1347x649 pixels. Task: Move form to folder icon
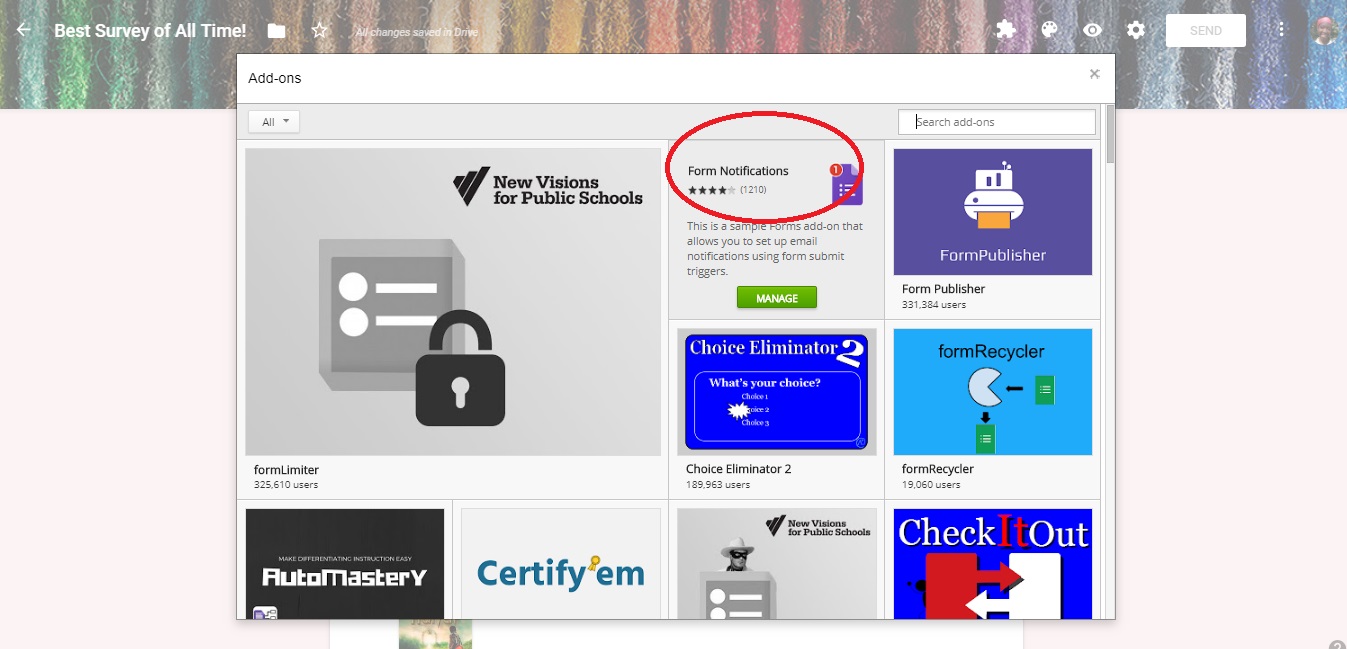point(276,31)
